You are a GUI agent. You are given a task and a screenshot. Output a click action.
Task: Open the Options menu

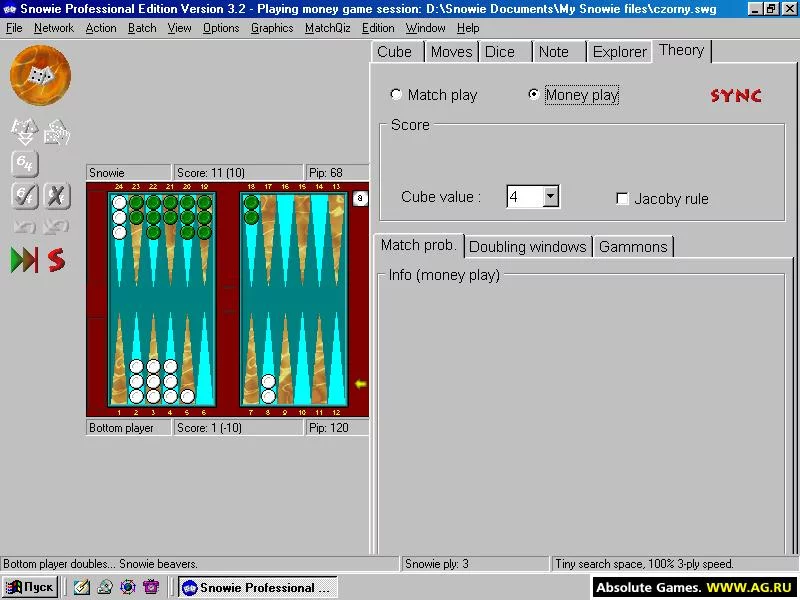221,28
